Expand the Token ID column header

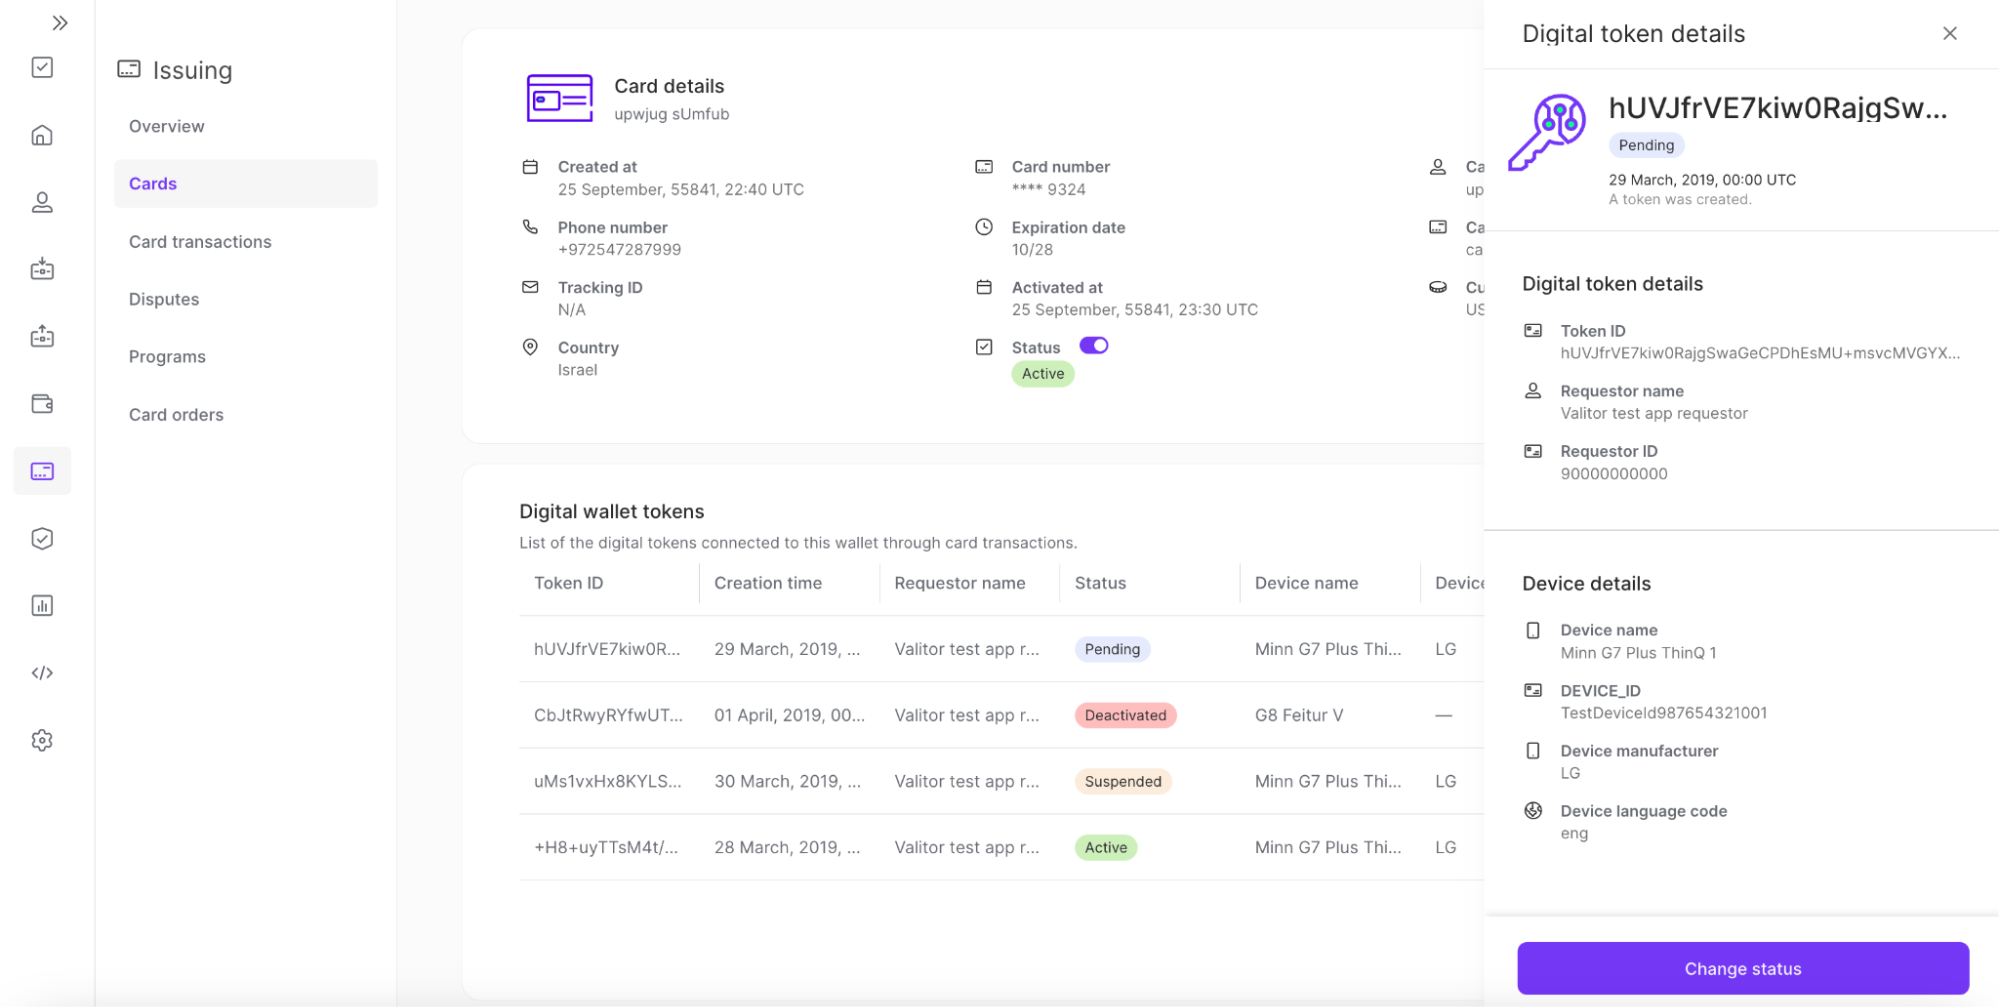[x=567, y=582]
